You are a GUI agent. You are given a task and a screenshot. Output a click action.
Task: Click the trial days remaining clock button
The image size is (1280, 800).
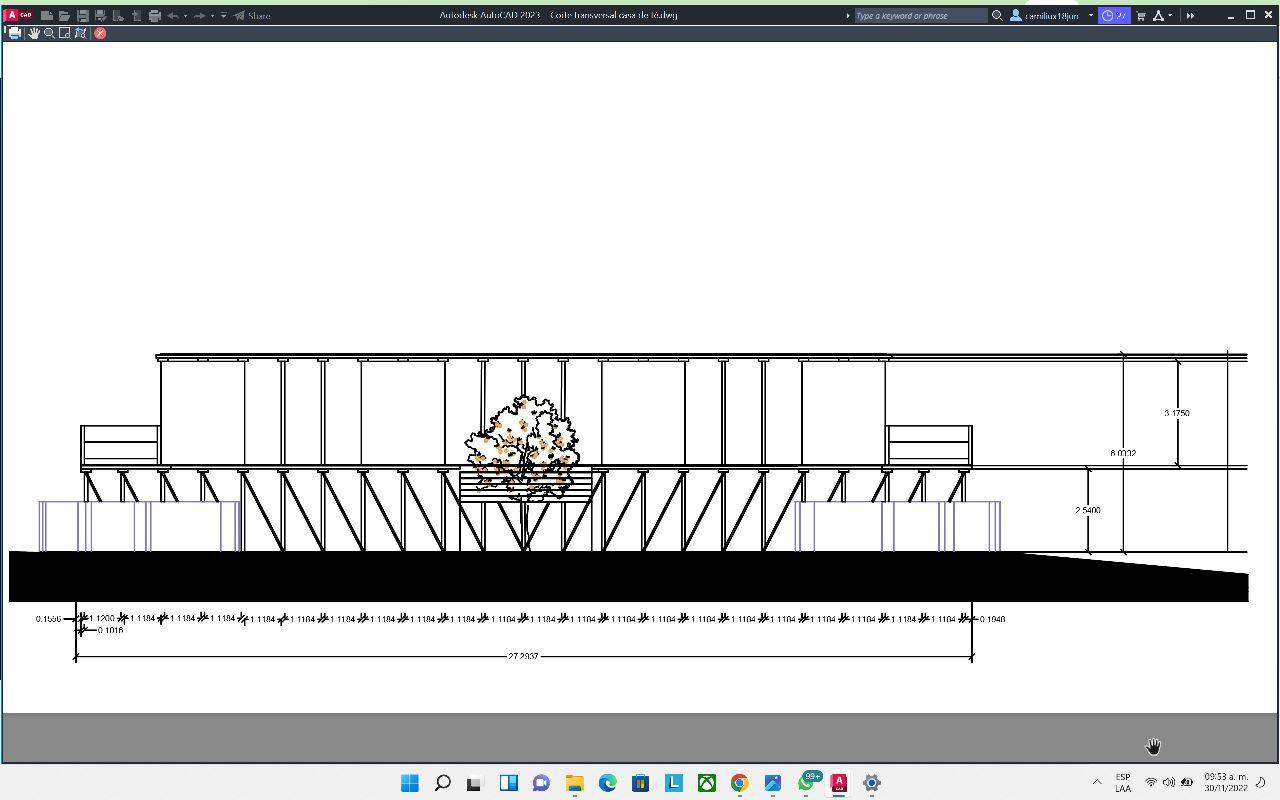coord(1114,16)
